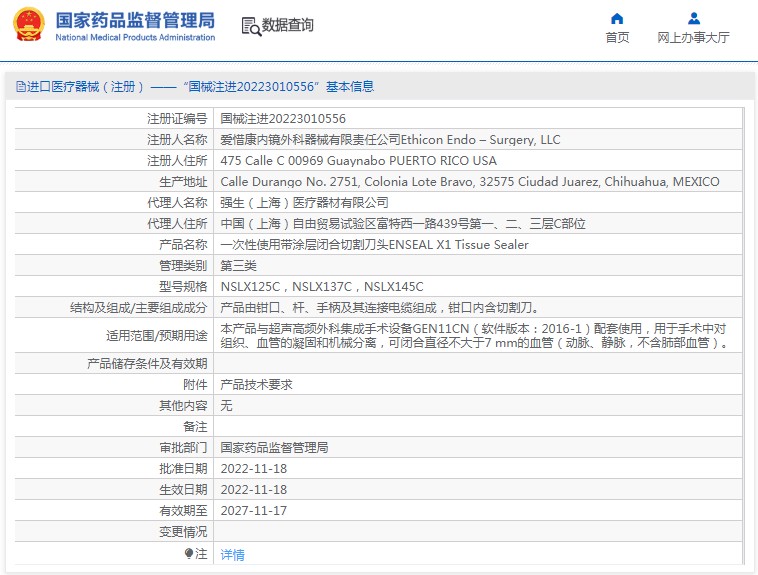Click the lightbulb icon beside 注
The image size is (758, 575).
[x=189, y=553]
